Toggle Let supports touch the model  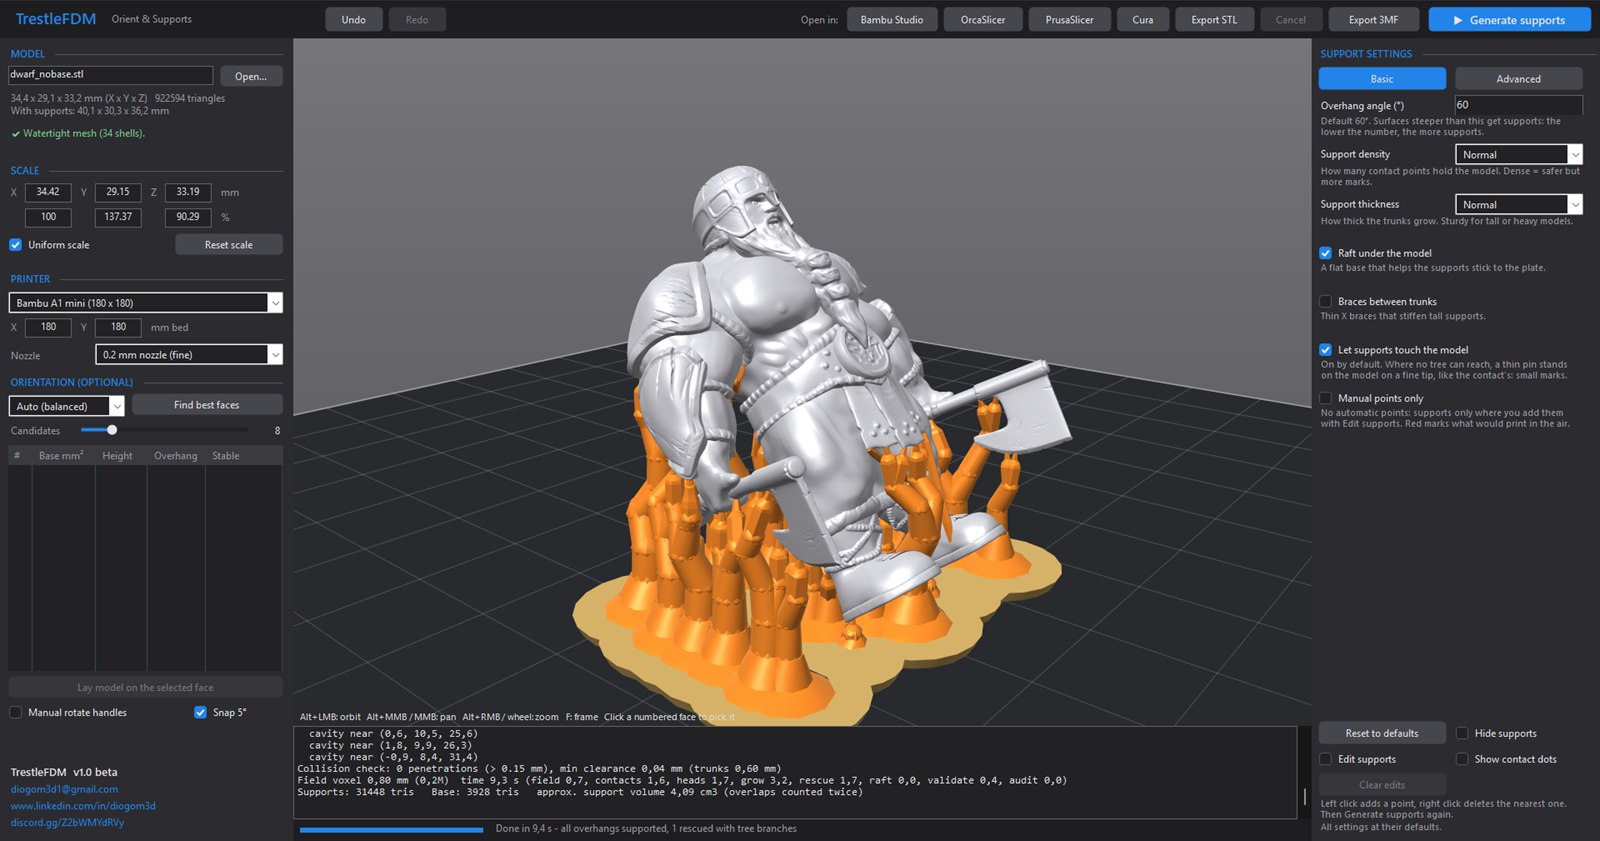[x=1326, y=350]
